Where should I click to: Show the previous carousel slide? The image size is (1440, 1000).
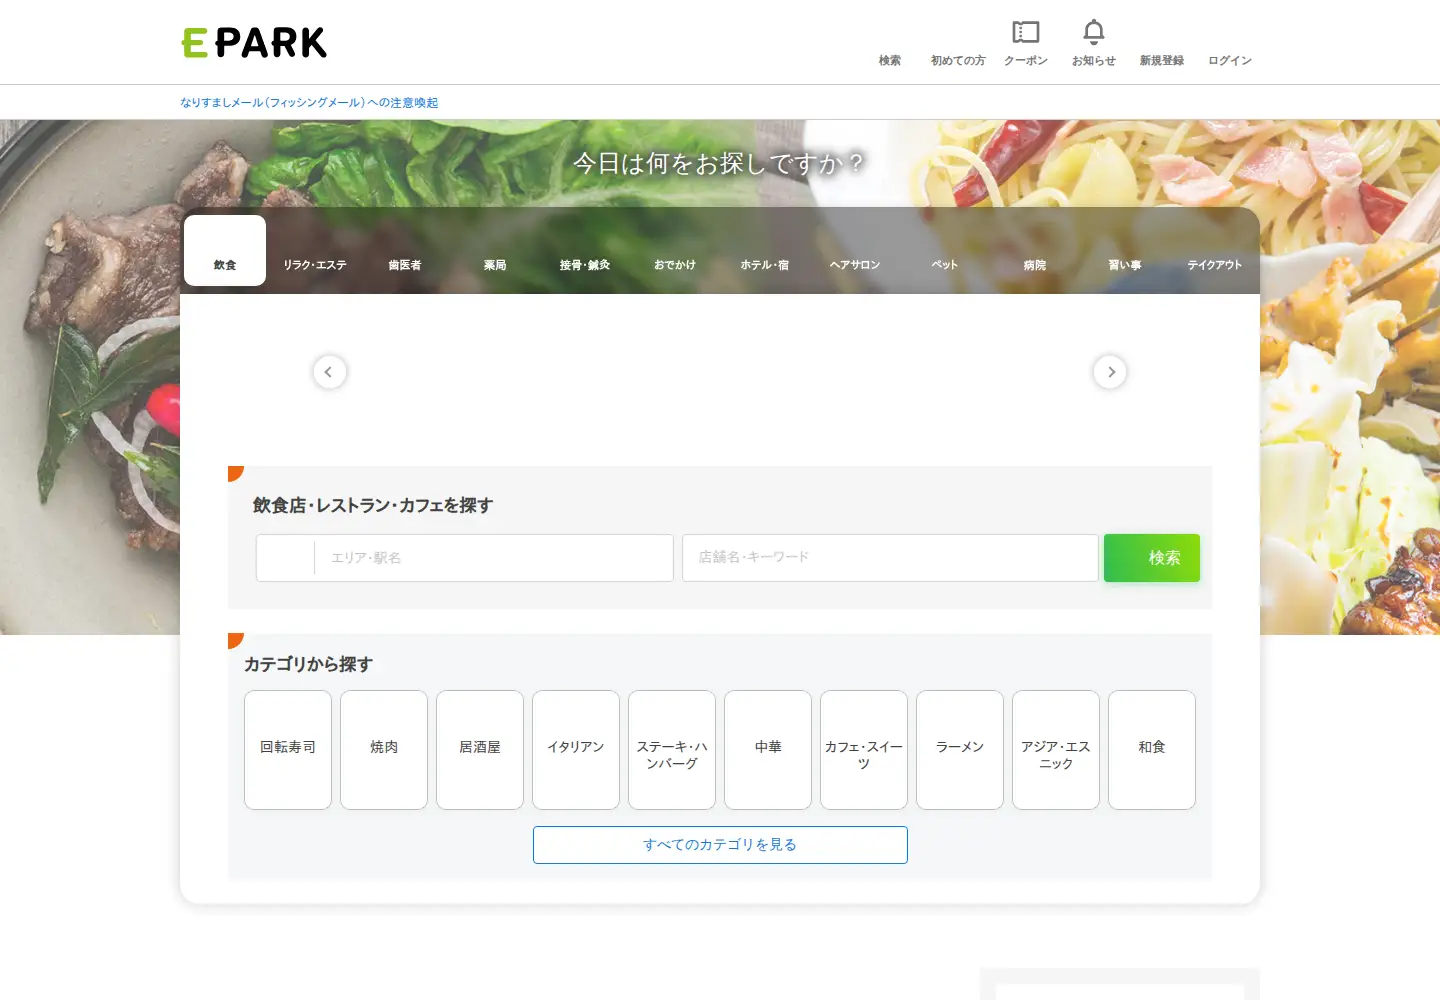(330, 372)
